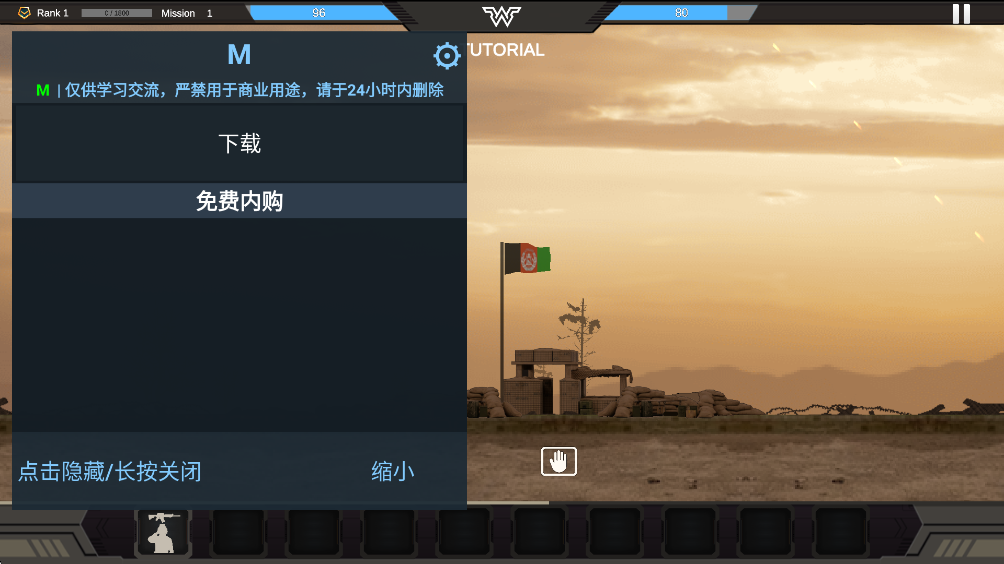Click the W logo at top center
This screenshot has height=564, width=1004.
click(x=501, y=15)
